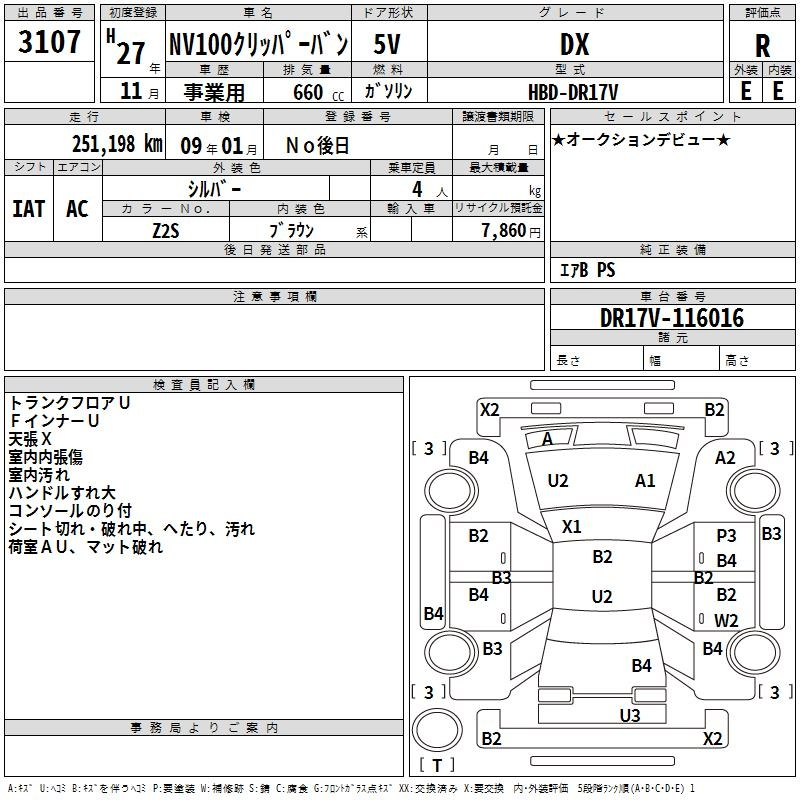The height and width of the screenshot is (800, 800).
Task: Click the spare tire circle above [T]
Action: pos(437,730)
